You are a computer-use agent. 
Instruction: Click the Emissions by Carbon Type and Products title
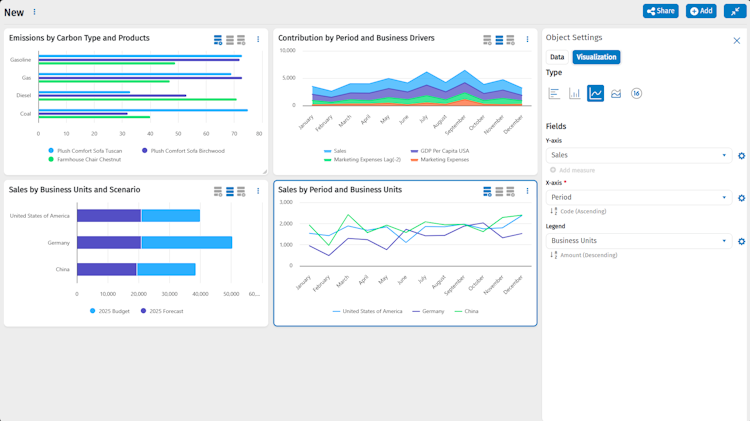point(79,38)
